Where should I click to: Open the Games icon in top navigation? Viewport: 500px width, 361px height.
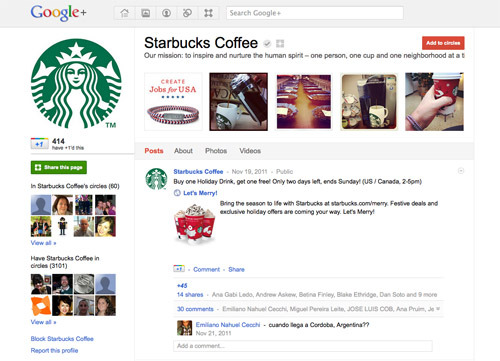pos(208,13)
